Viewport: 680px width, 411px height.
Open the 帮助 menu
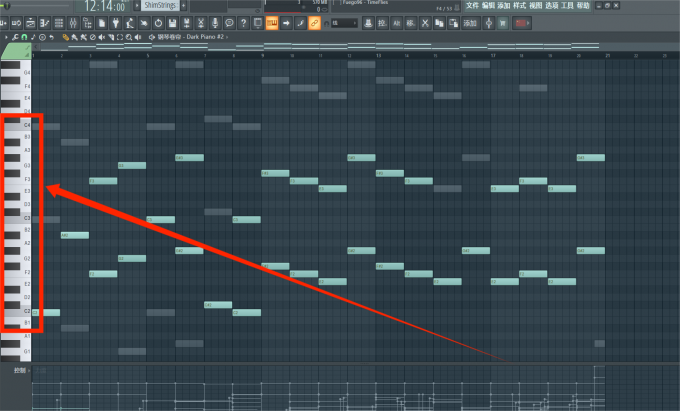coord(583,5)
